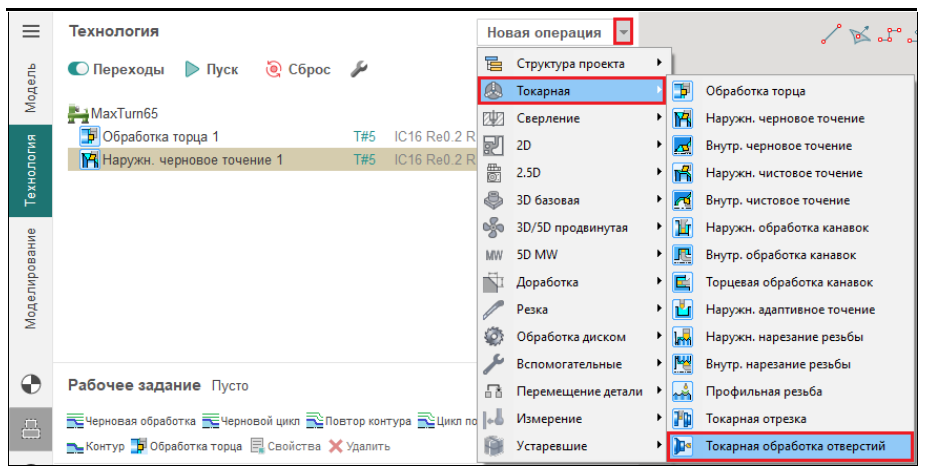Click the Сброс reset icon
This screenshot has height=470, width=929.
coord(273,70)
